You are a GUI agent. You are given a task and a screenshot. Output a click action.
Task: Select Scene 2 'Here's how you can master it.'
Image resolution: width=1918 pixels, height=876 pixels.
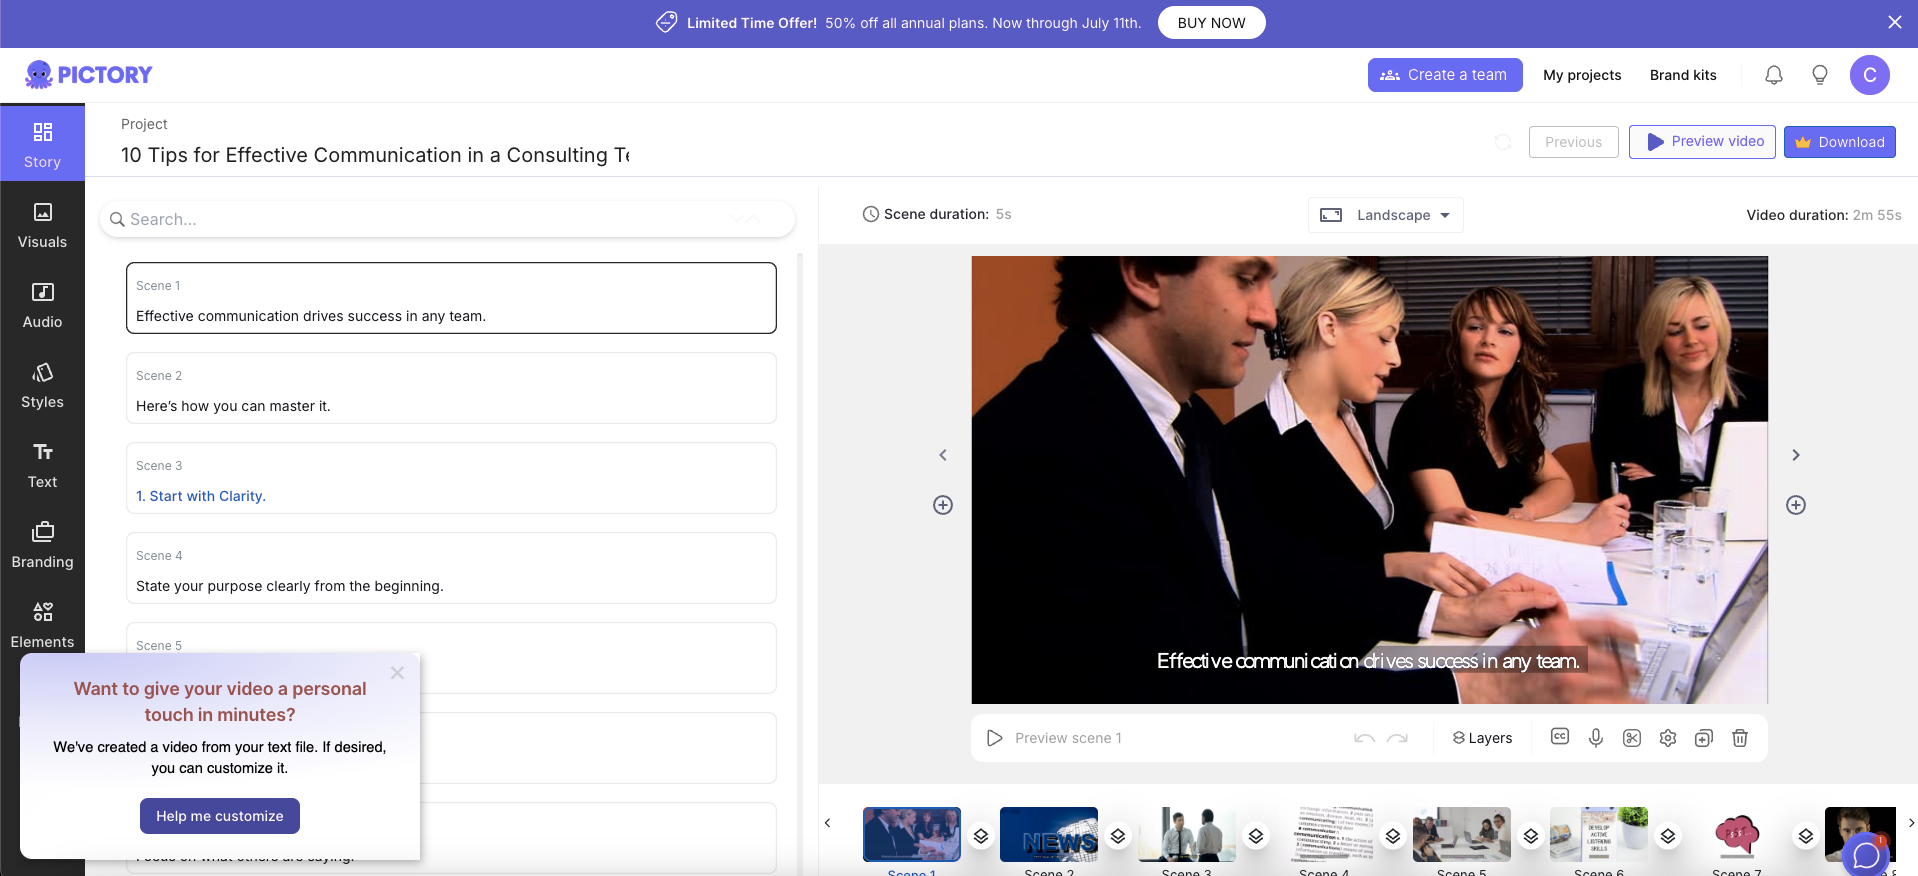[x=451, y=388]
